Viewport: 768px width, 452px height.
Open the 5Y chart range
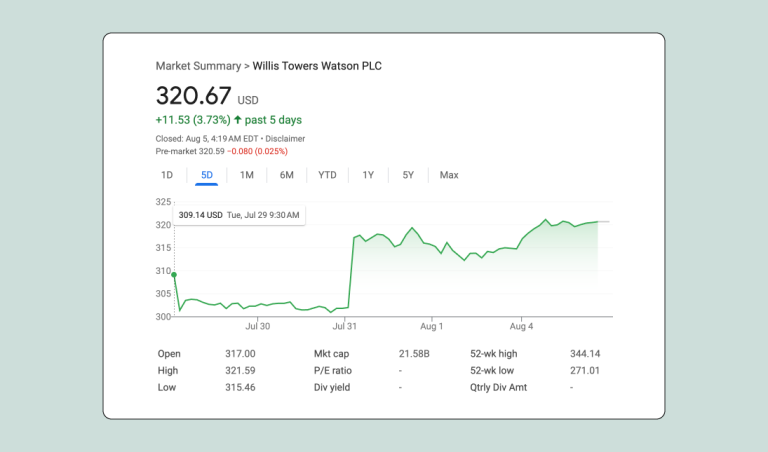[408, 175]
